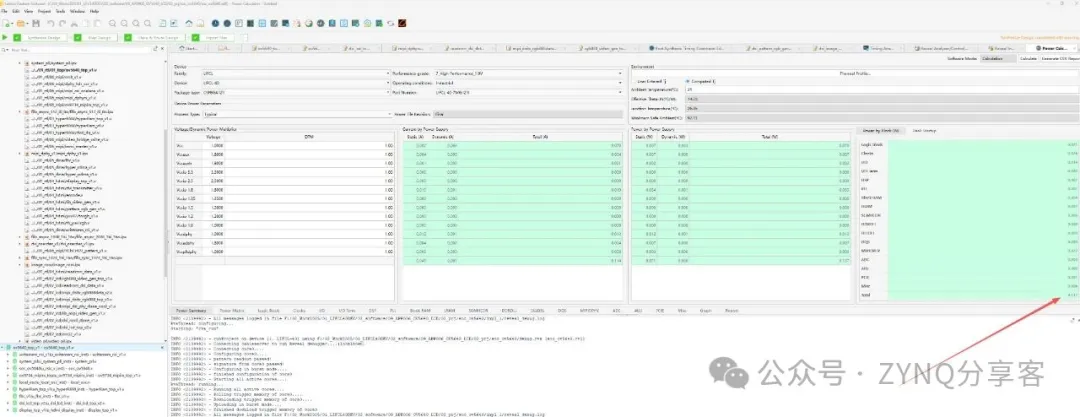Select the Peak Startup tab
Screen dimensions: 1080x417
[923, 130]
